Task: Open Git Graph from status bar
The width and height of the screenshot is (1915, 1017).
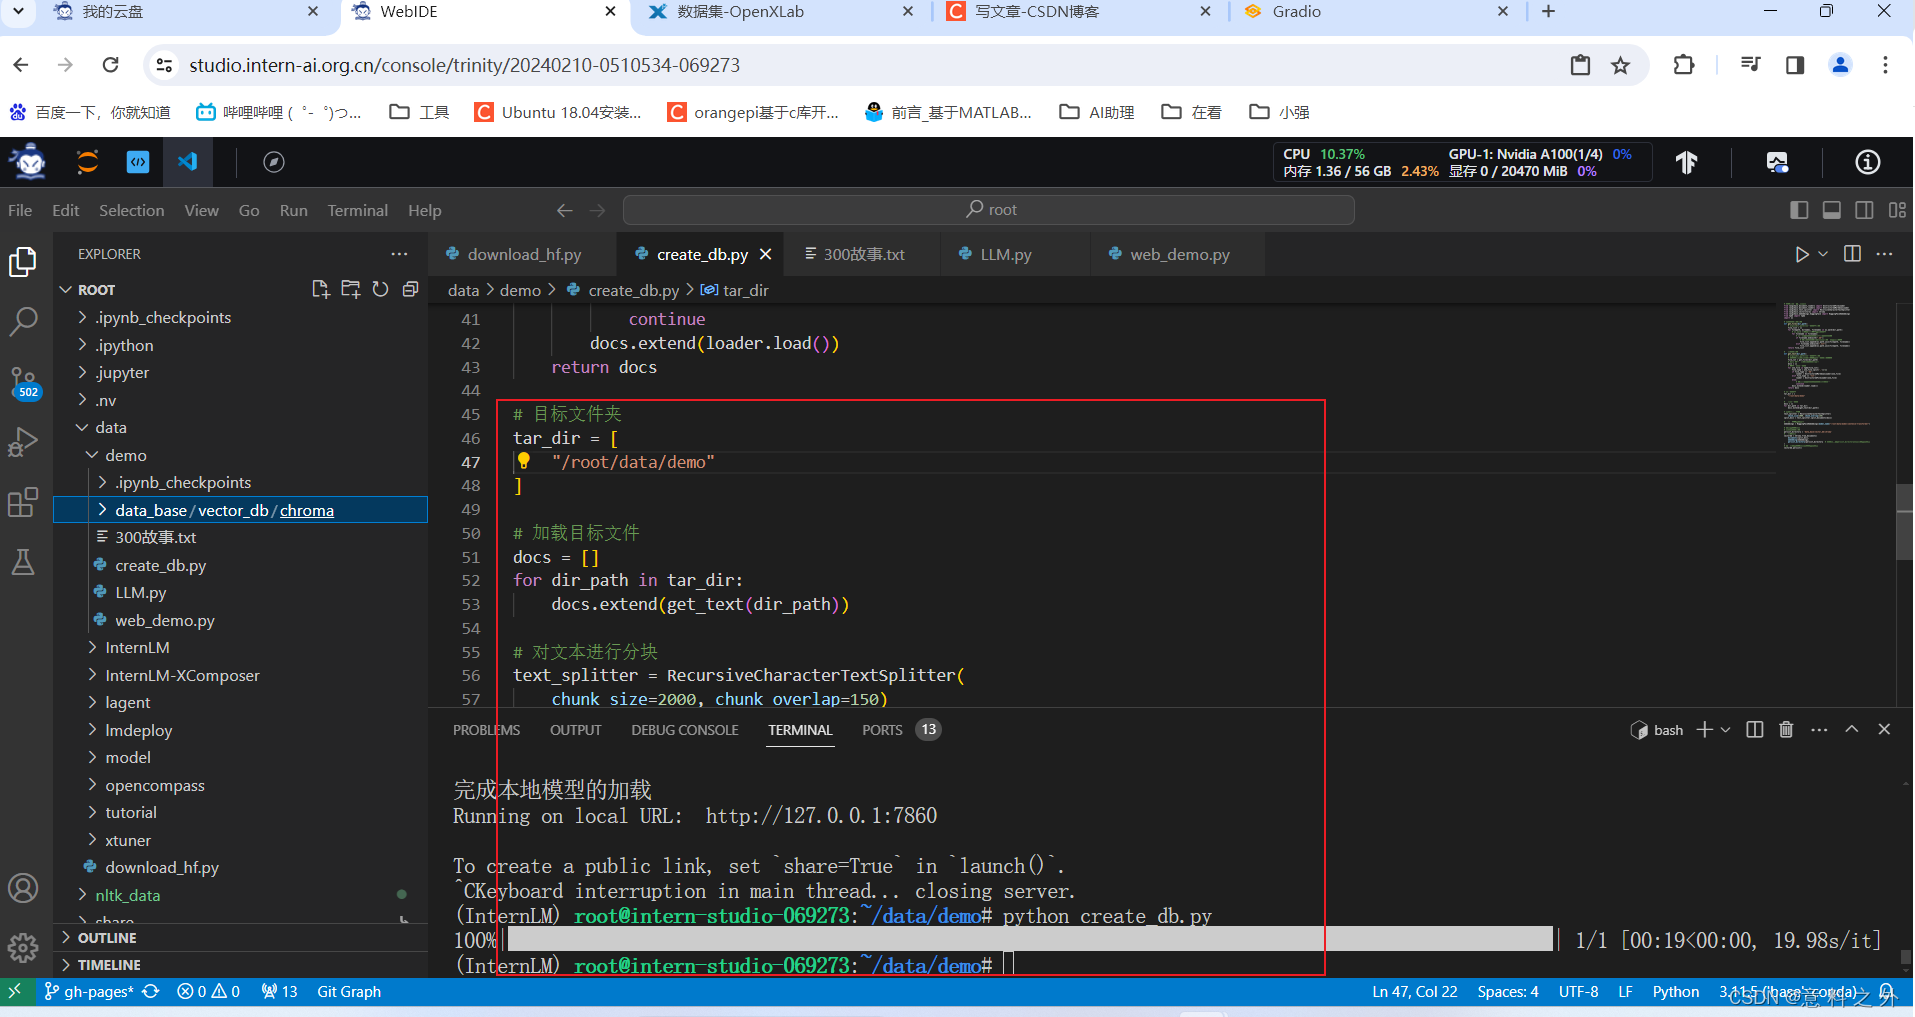Action: [349, 991]
